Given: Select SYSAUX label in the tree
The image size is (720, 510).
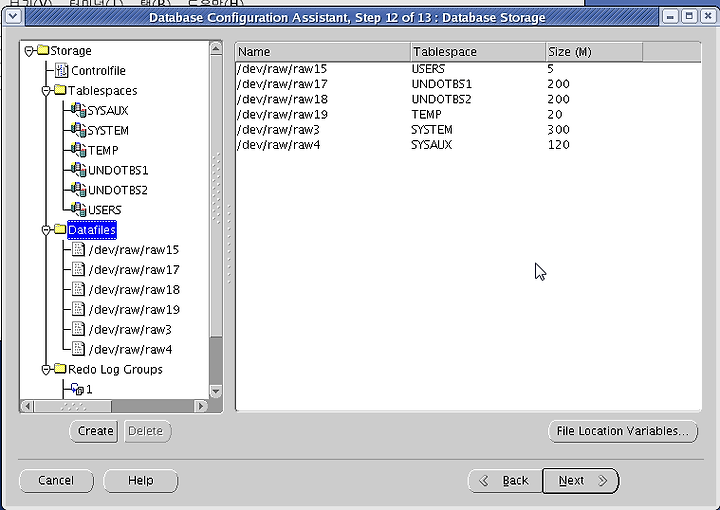Looking at the screenshot, I should pyautogui.click(x=108, y=111).
